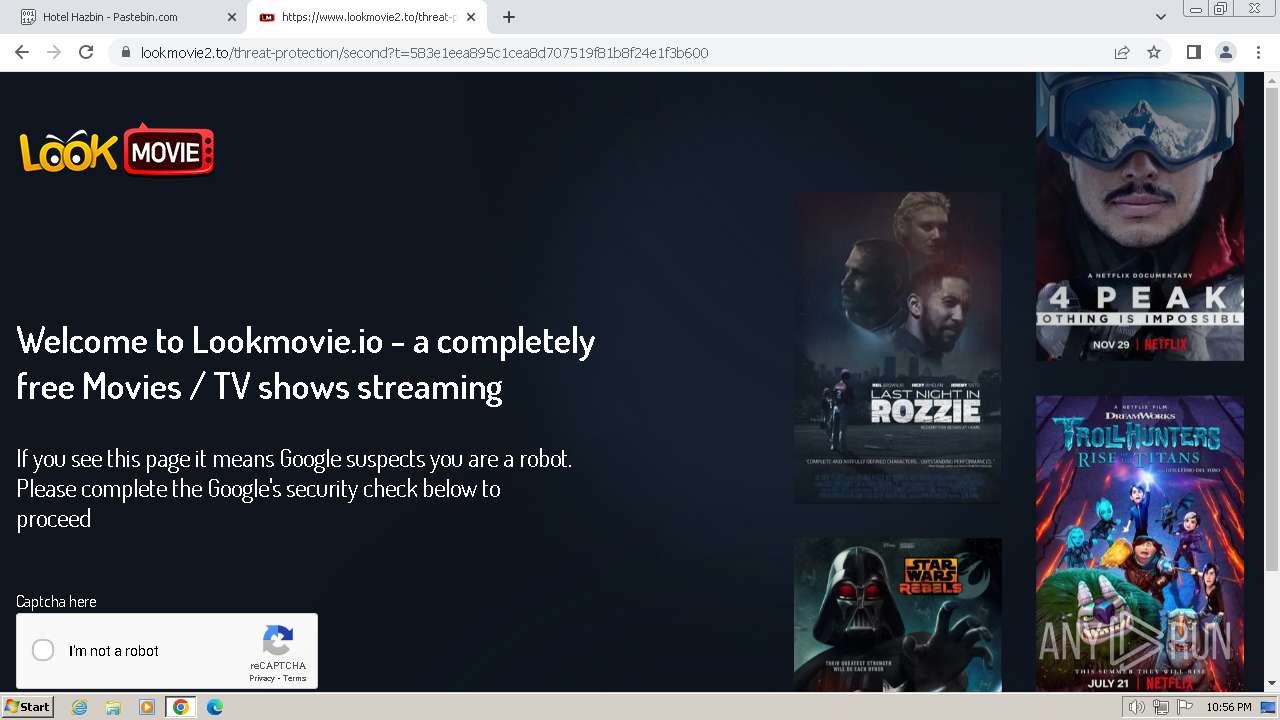Open the Chrome profile menu
The image size is (1280, 720).
(1225, 52)
